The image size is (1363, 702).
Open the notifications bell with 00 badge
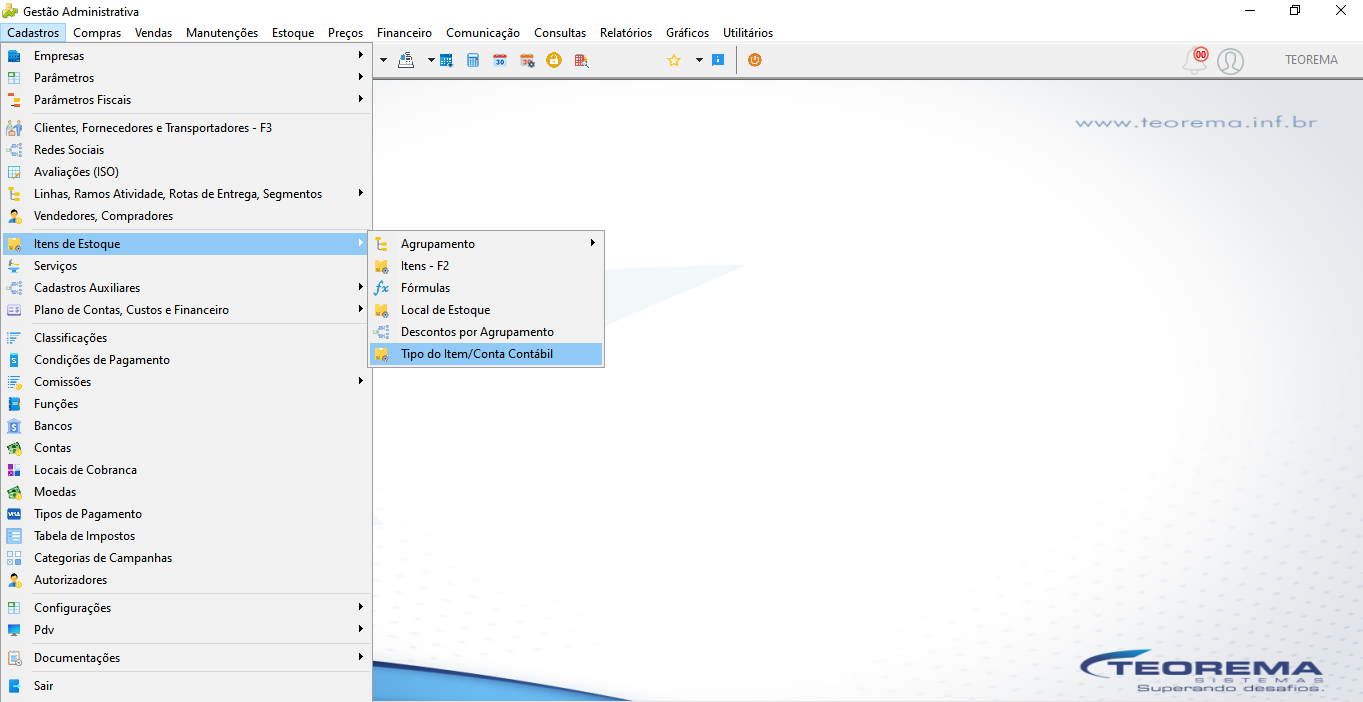[x=1195, y=60]
